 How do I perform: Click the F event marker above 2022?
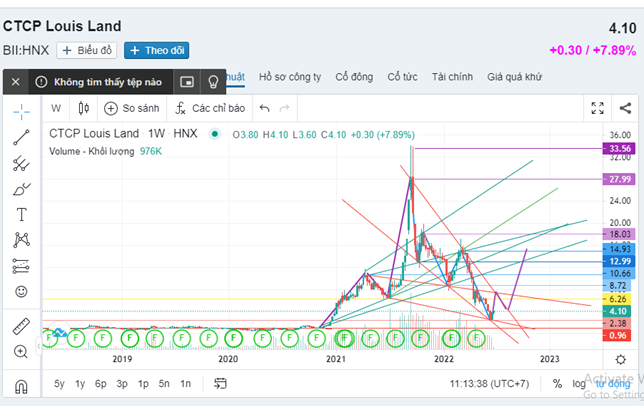451,339
